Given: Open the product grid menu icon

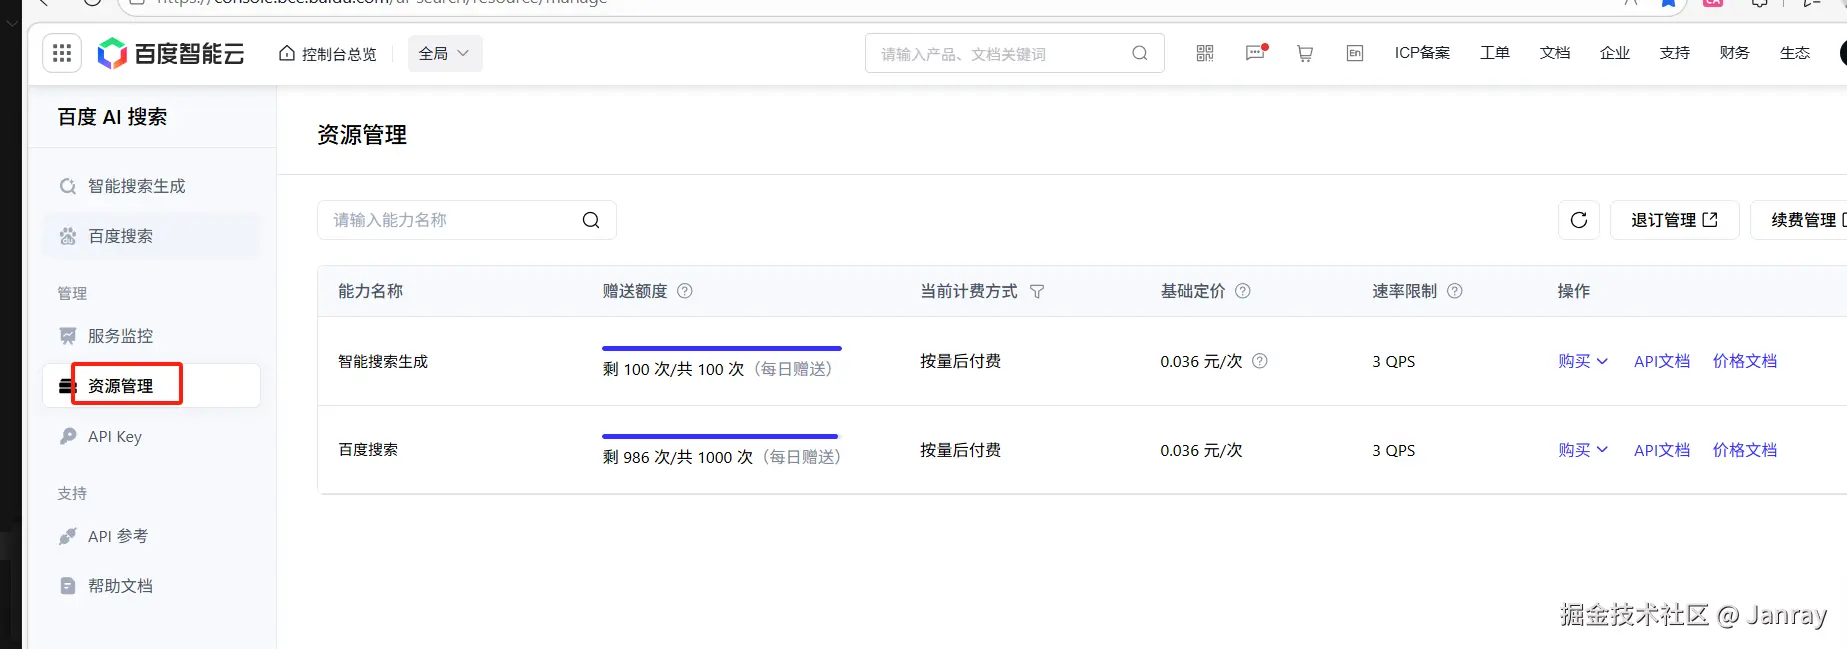Looking at the screenshot, I should pos(62,53).
